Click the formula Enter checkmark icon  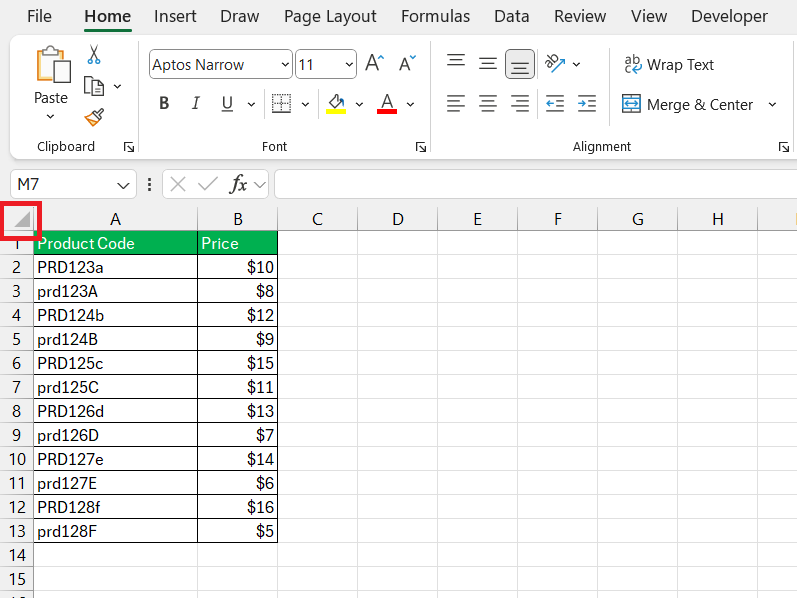tap(207, 184)
